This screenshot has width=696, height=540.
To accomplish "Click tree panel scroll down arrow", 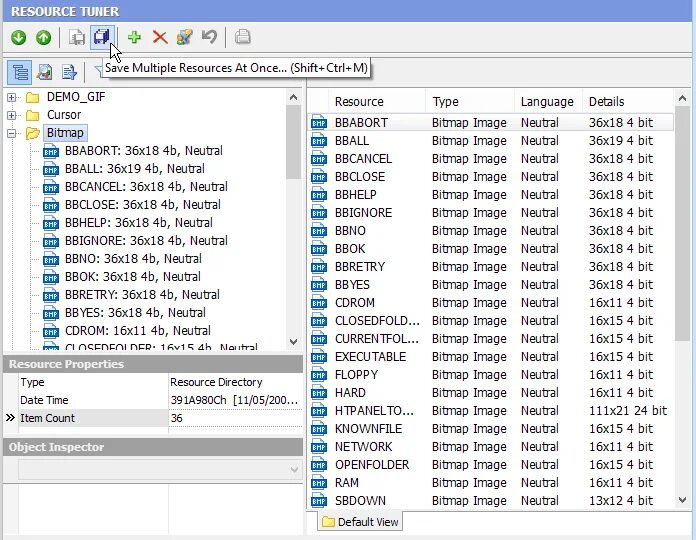I will [293, 342].
